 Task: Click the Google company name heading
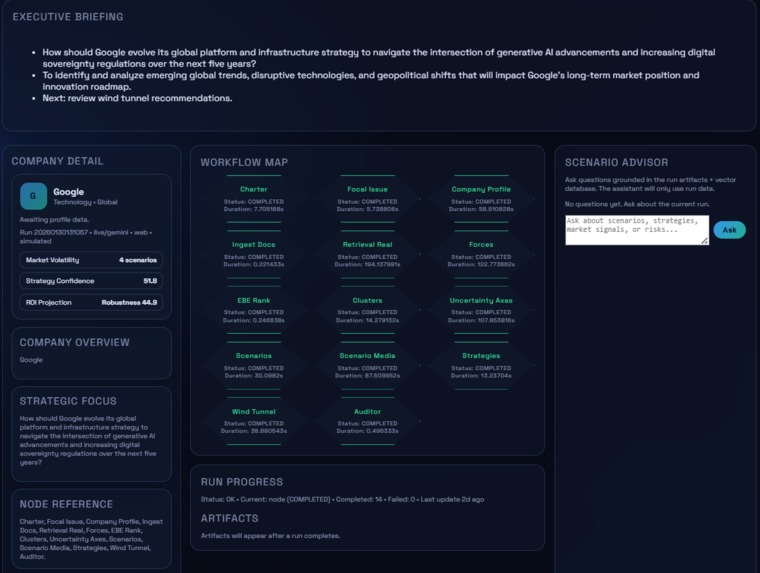click(x=68, y=192)
